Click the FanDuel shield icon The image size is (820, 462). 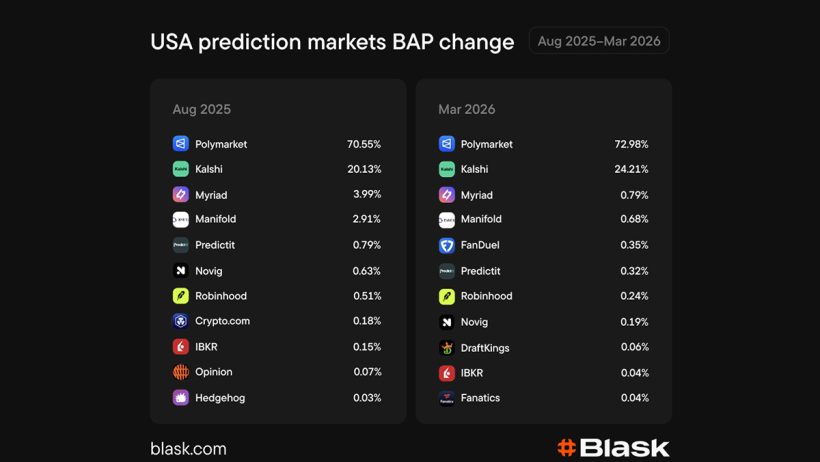pyautogui.click(x=447, y=245)
